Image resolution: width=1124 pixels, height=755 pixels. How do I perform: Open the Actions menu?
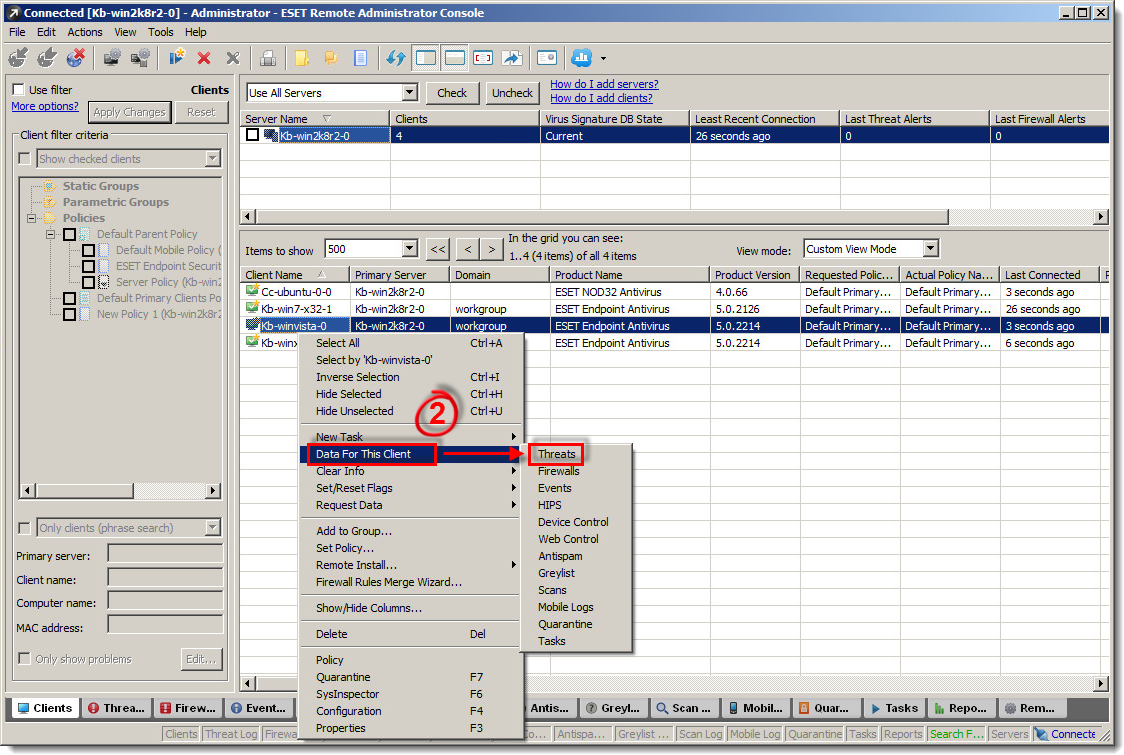[x=85, y=32]
